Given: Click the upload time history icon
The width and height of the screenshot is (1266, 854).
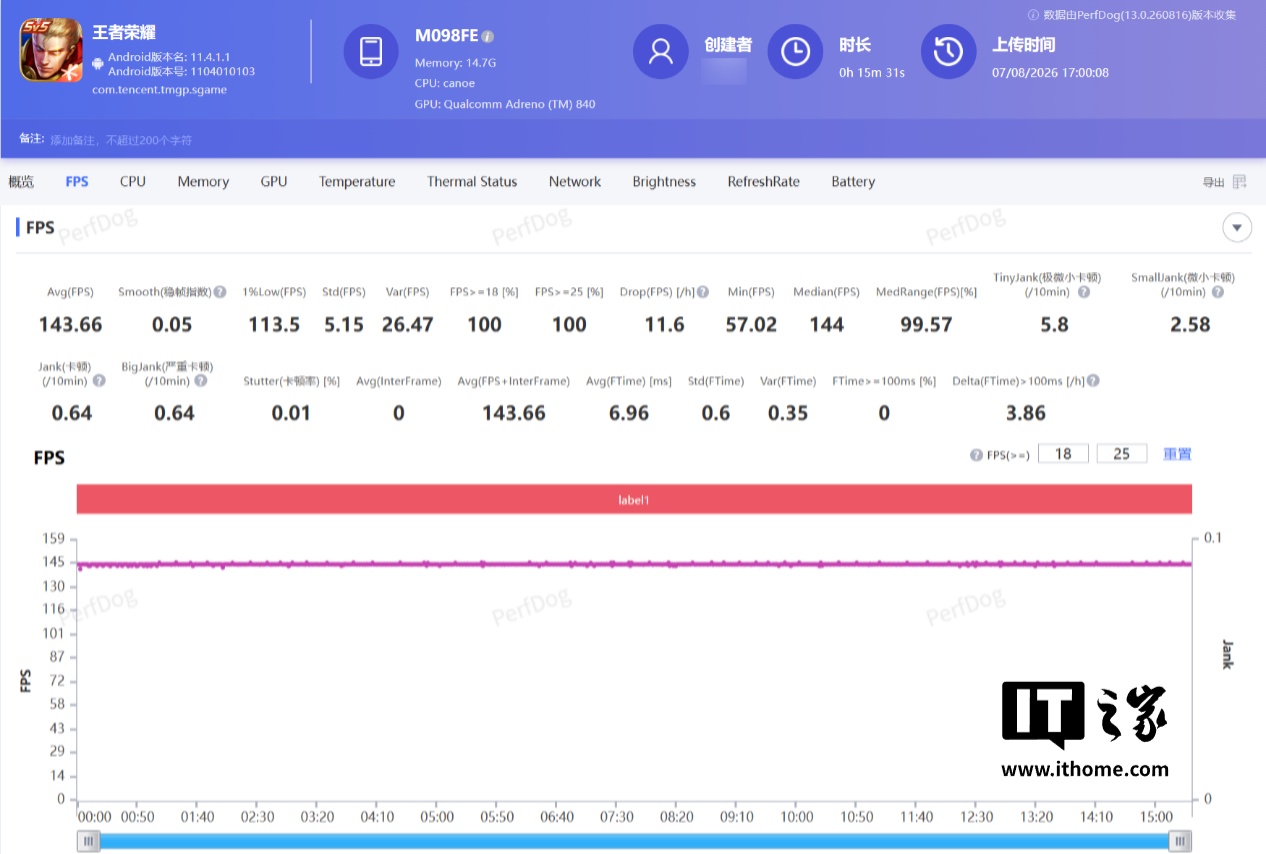Looking at the screenshot, I should (x=948, y=51).
